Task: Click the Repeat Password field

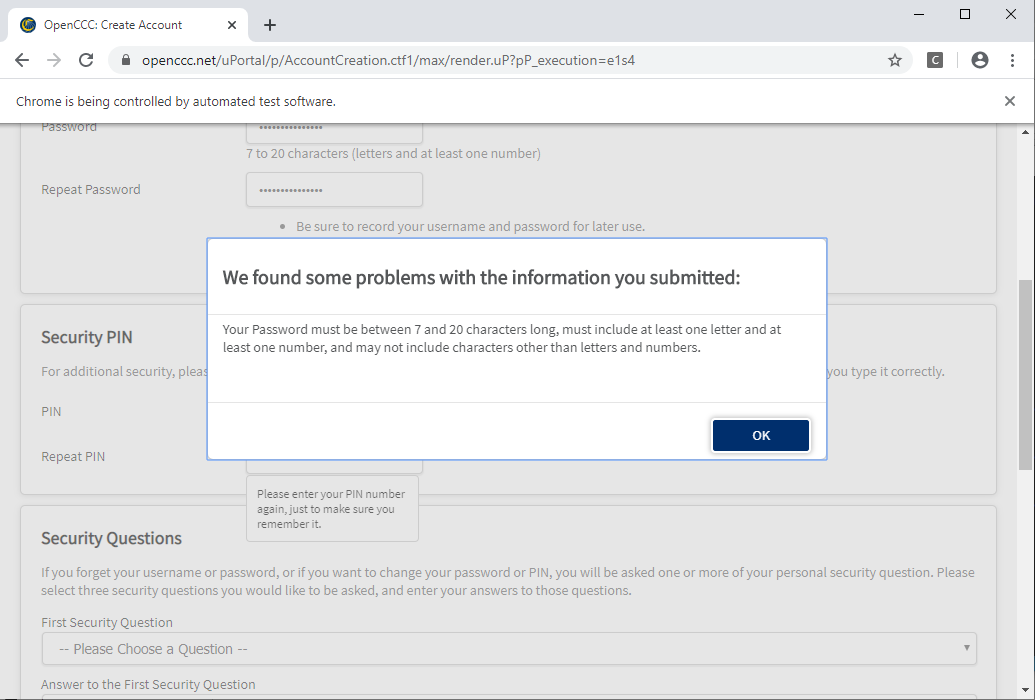Action: coord(334,190)
